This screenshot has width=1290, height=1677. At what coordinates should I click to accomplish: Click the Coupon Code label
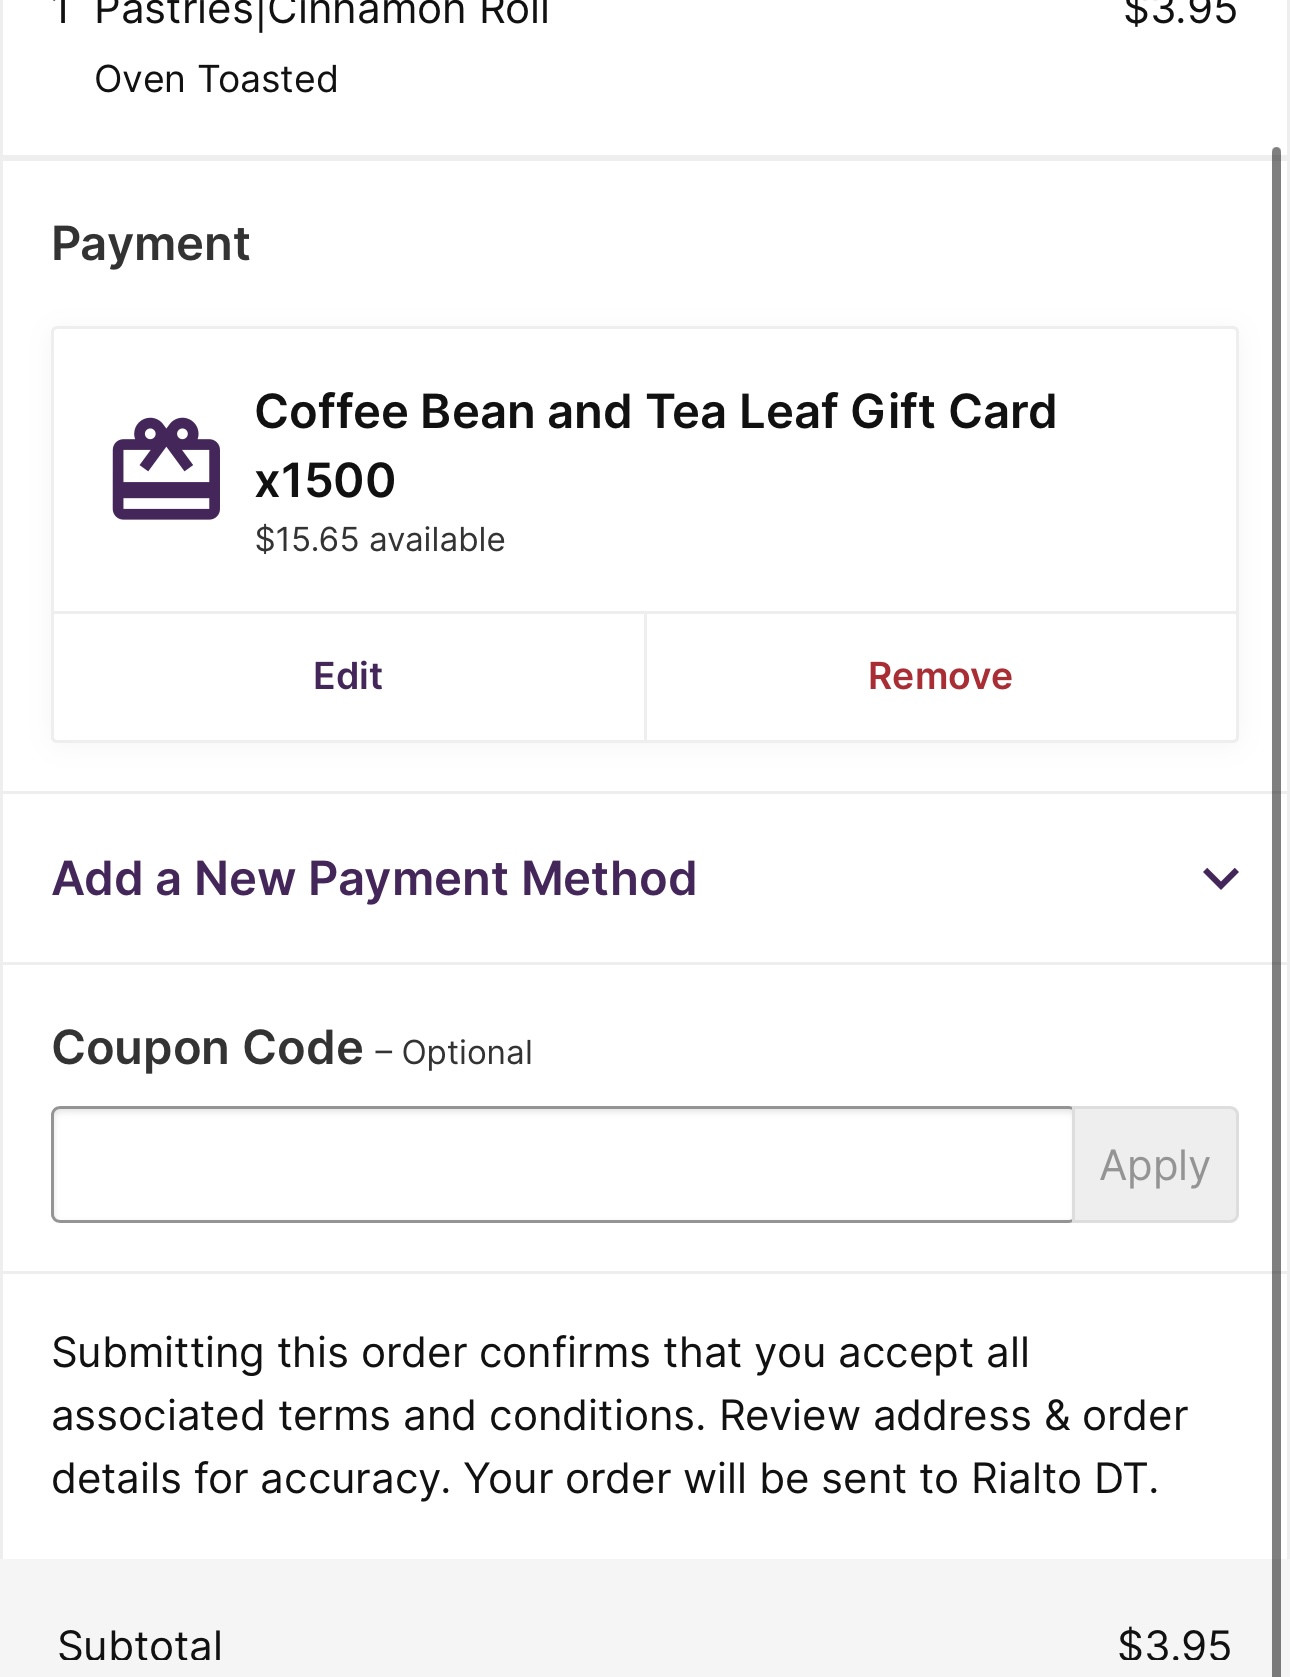tap(207, 1049)
